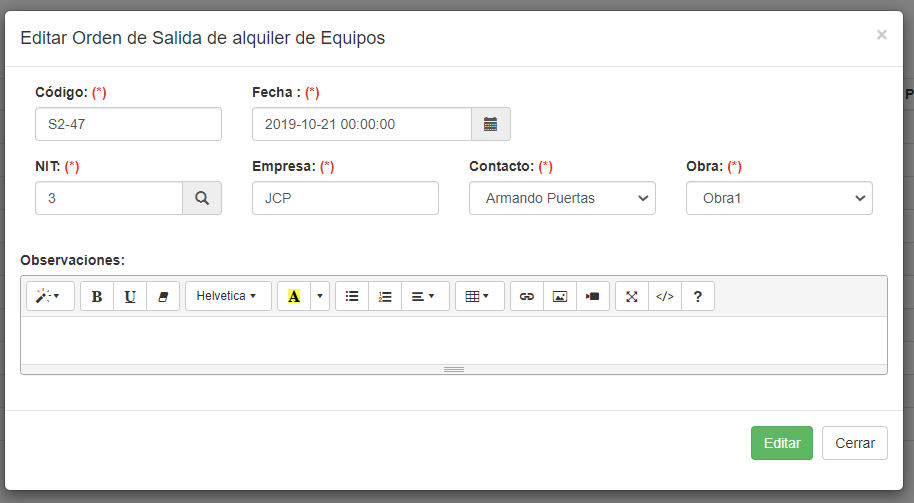Screen dimensions: 914x503
Task: Open the calendar date picker icon
Action: [490, 124]
